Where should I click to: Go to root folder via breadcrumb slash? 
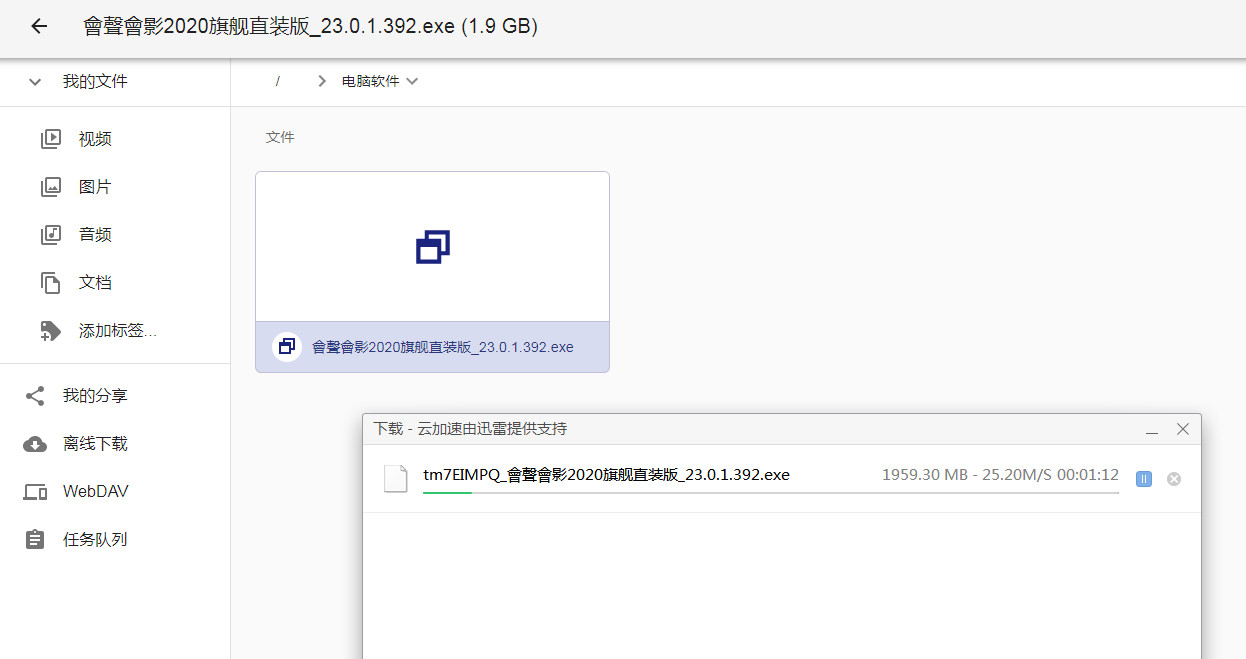click(x=277, y=82)
